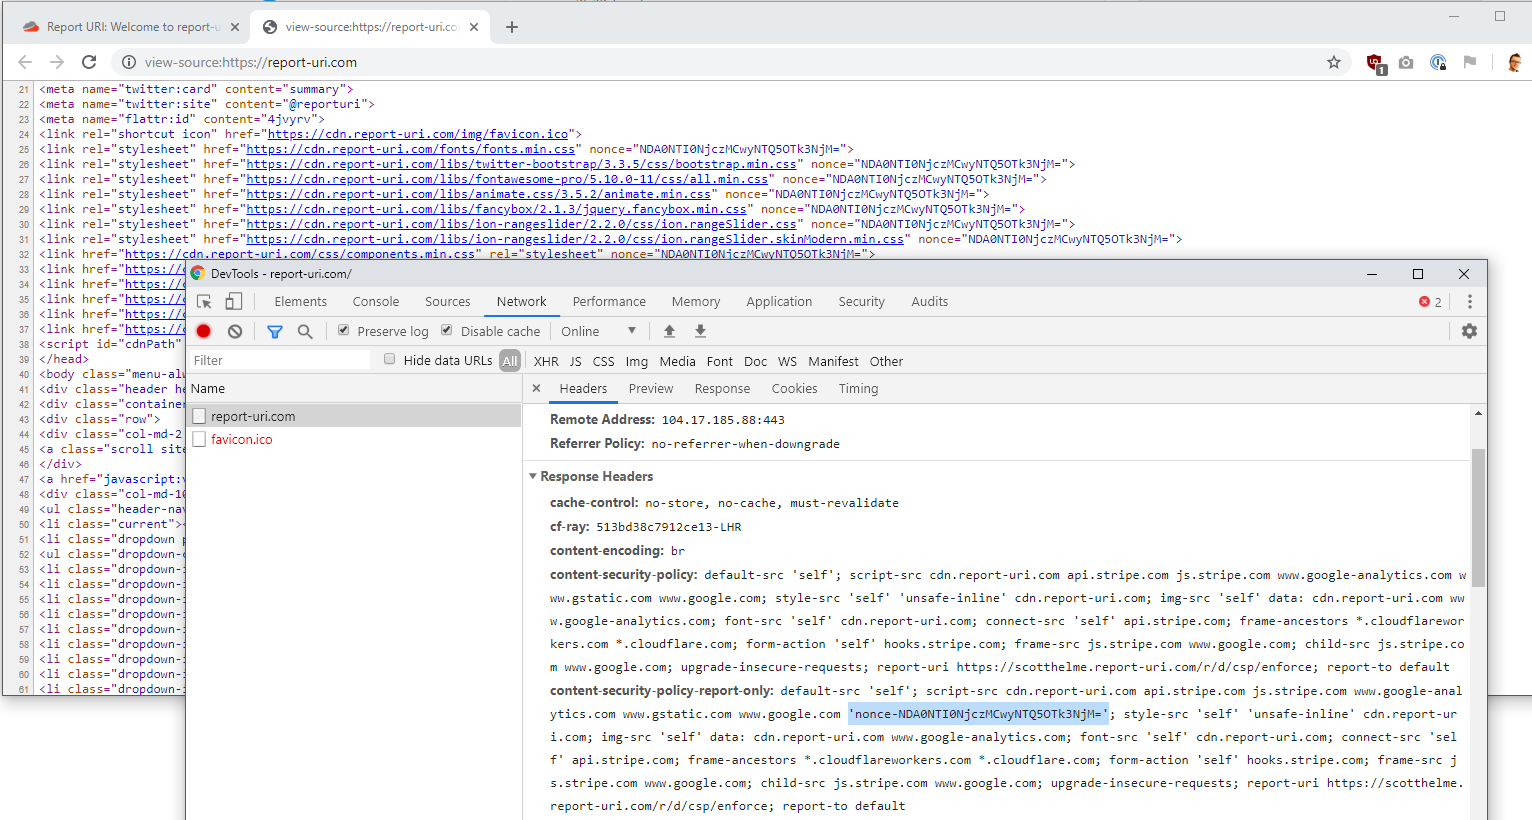Screen dimensions: 1532x820
Task: Filter requests by Img
Action: [x=637, y=361]
